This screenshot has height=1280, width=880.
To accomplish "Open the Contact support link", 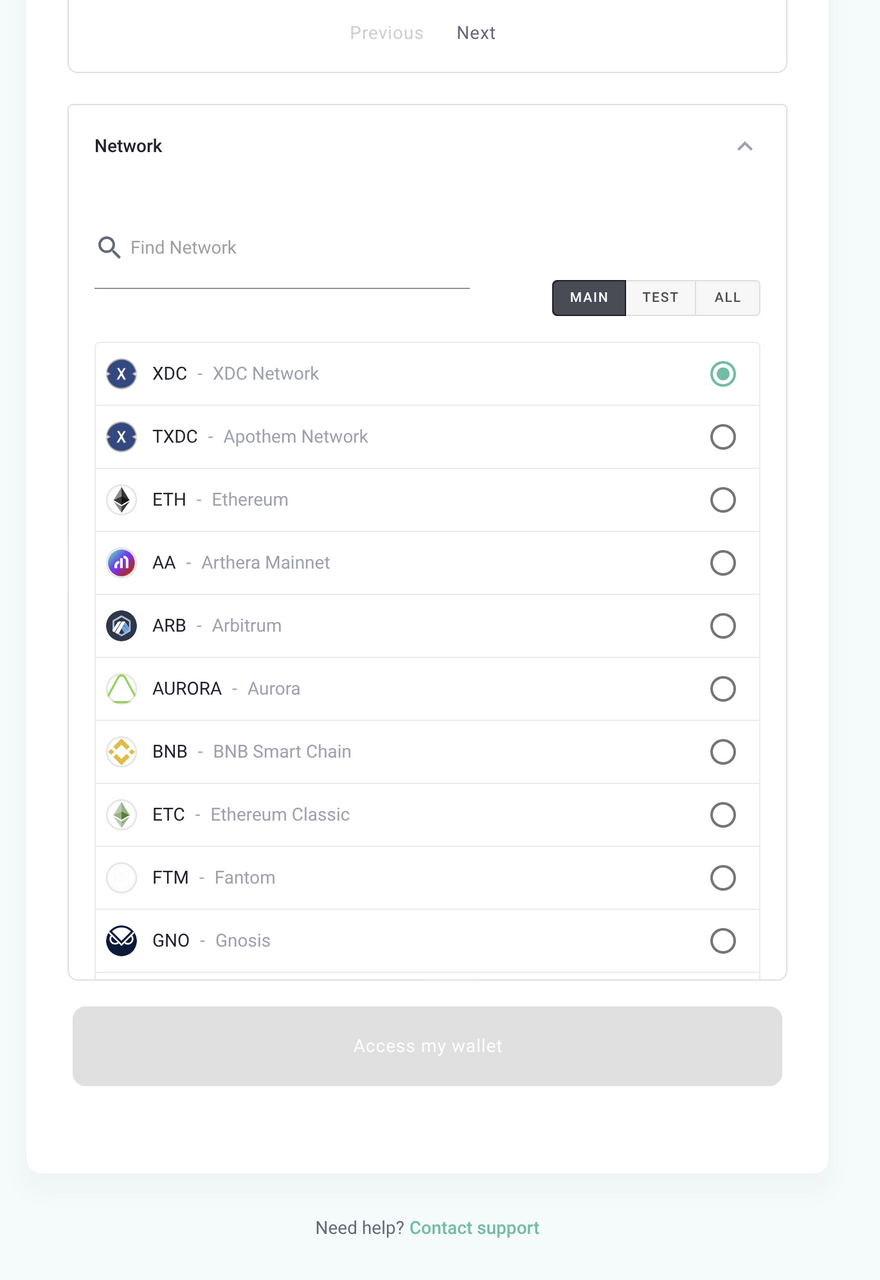I will point(474,1228).
